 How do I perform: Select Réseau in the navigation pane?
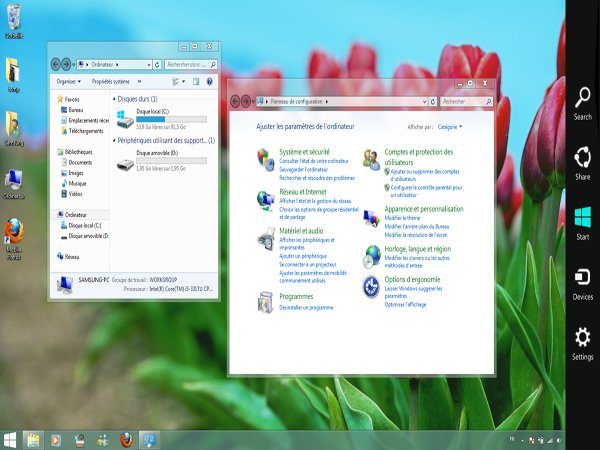click(x=68, y=257)
